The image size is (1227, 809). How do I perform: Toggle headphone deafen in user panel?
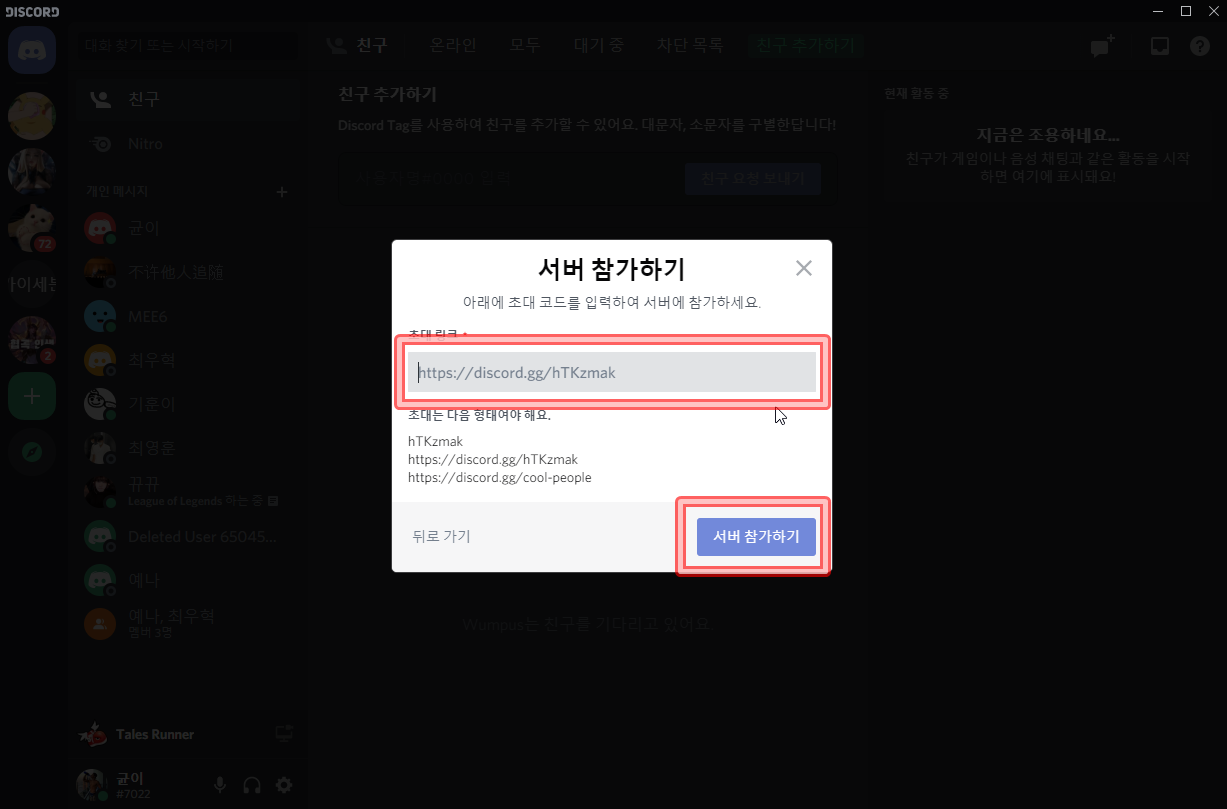[252, 785]
